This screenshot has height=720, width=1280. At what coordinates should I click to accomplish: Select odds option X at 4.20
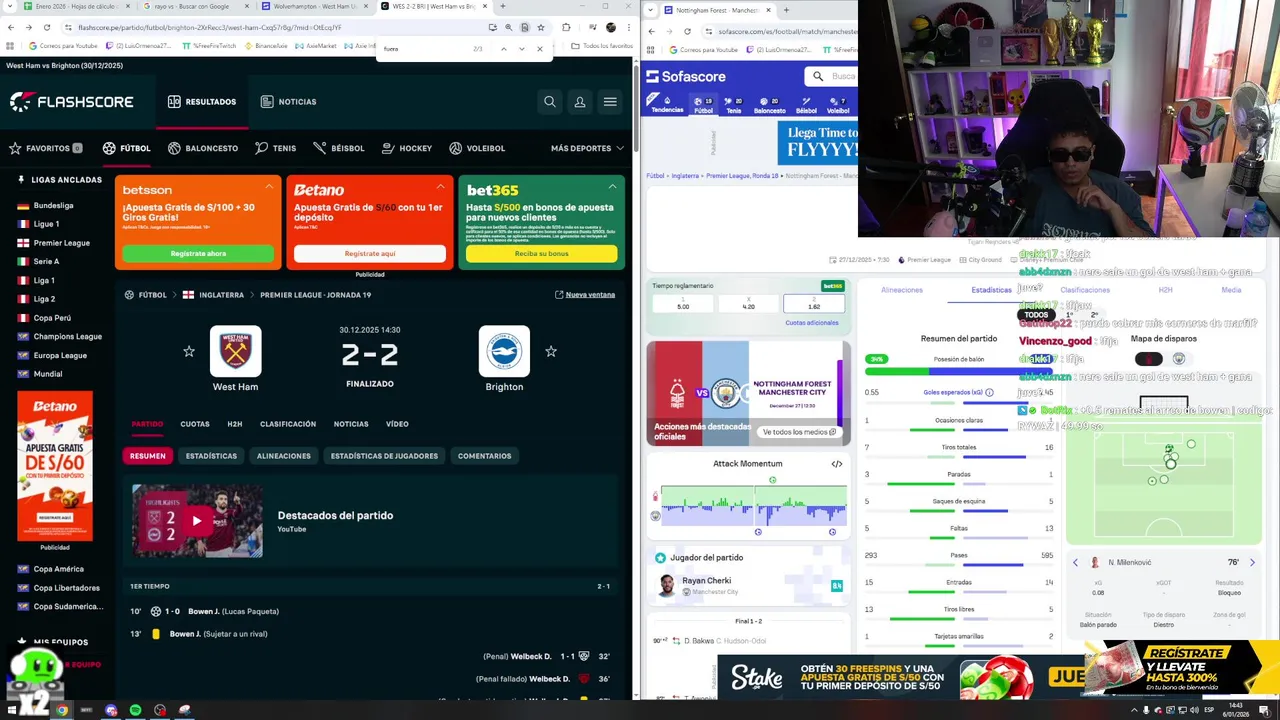(x=748, y=303)
